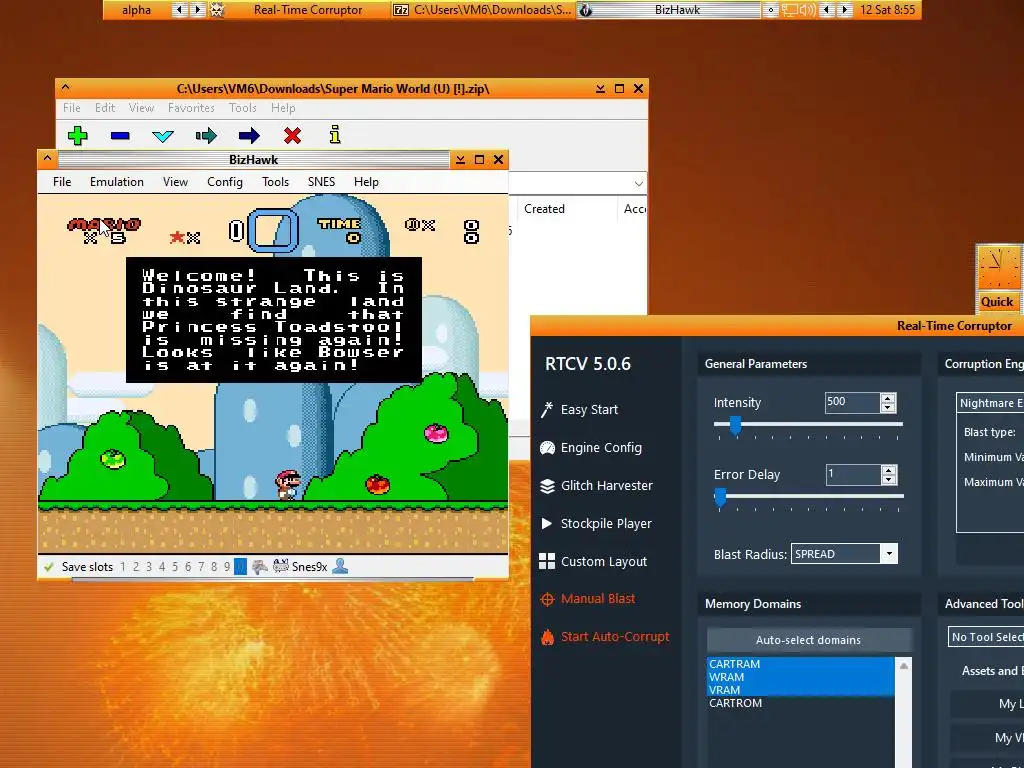Click the teal Copy arrow icon in 7-Zip
Image resolution: width=1024 pixels, height=768 pixels.
(x=206, y=135)
